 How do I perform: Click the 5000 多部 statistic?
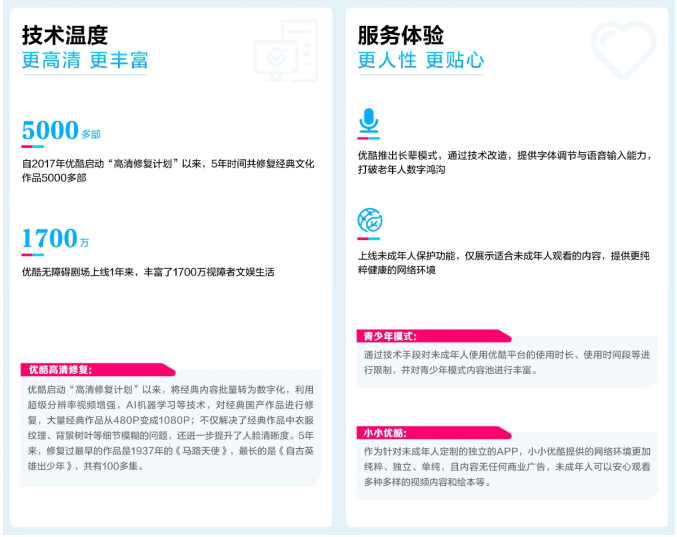pyautogui.click(x=61, y=131)
